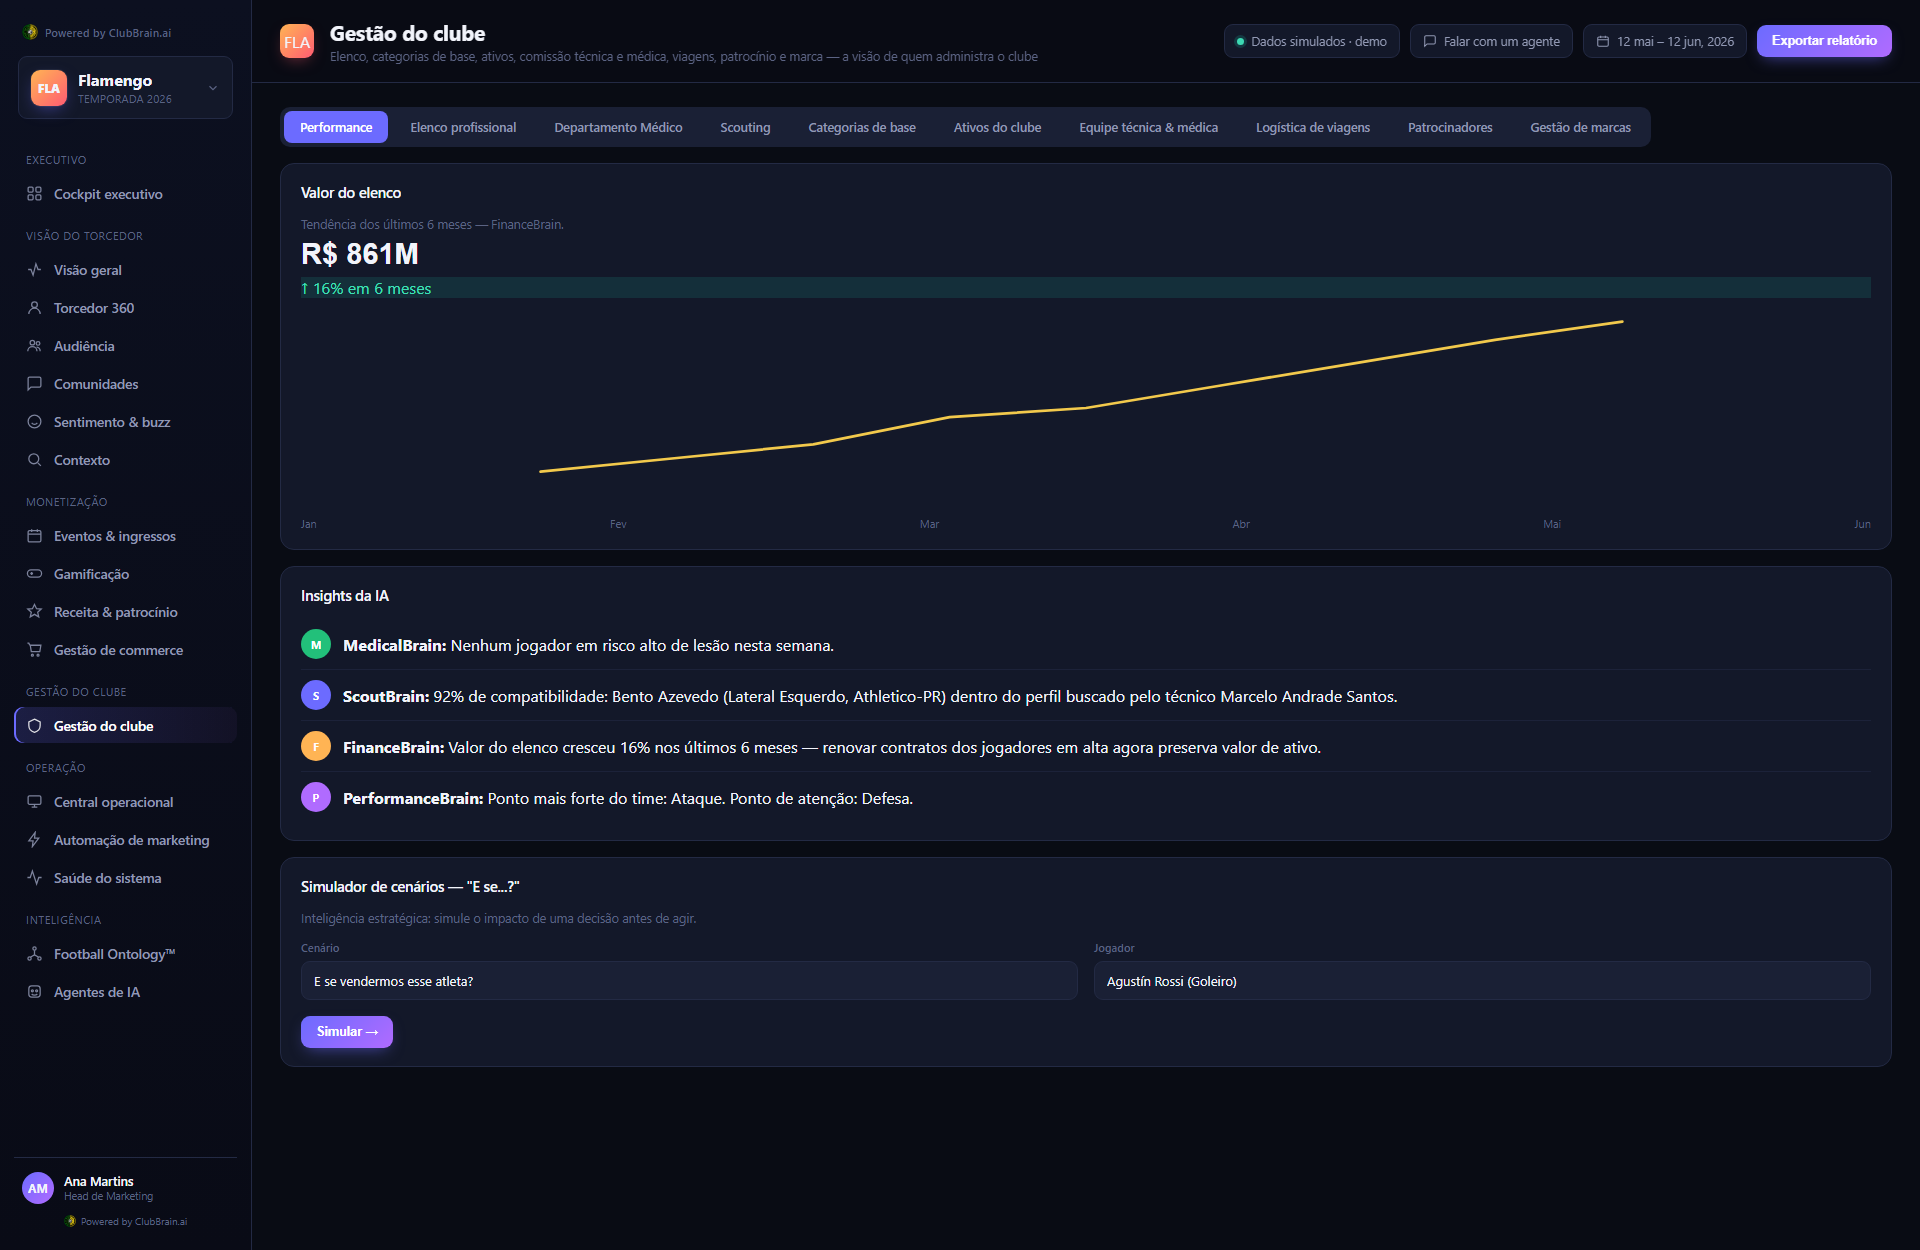
Task: Click the Simular button
Action: 347,1031
